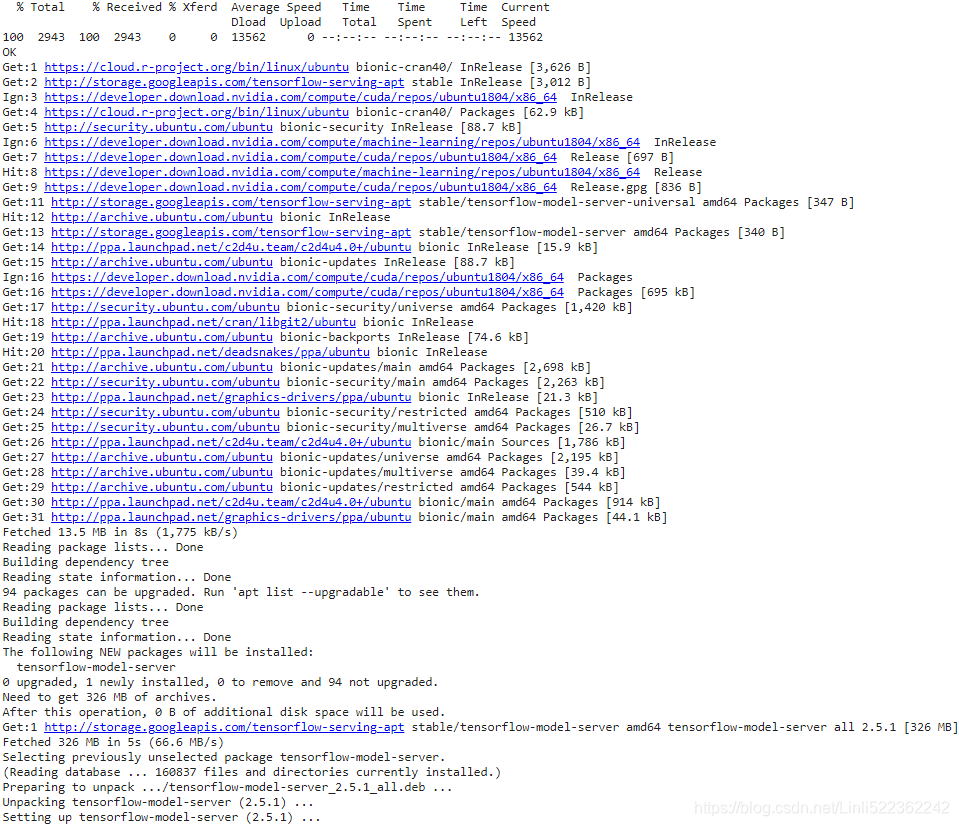Image resolution: width=959 pixels, height=826 pixels.
Task: Click the 'OK' output line
Action: (9, 52)
